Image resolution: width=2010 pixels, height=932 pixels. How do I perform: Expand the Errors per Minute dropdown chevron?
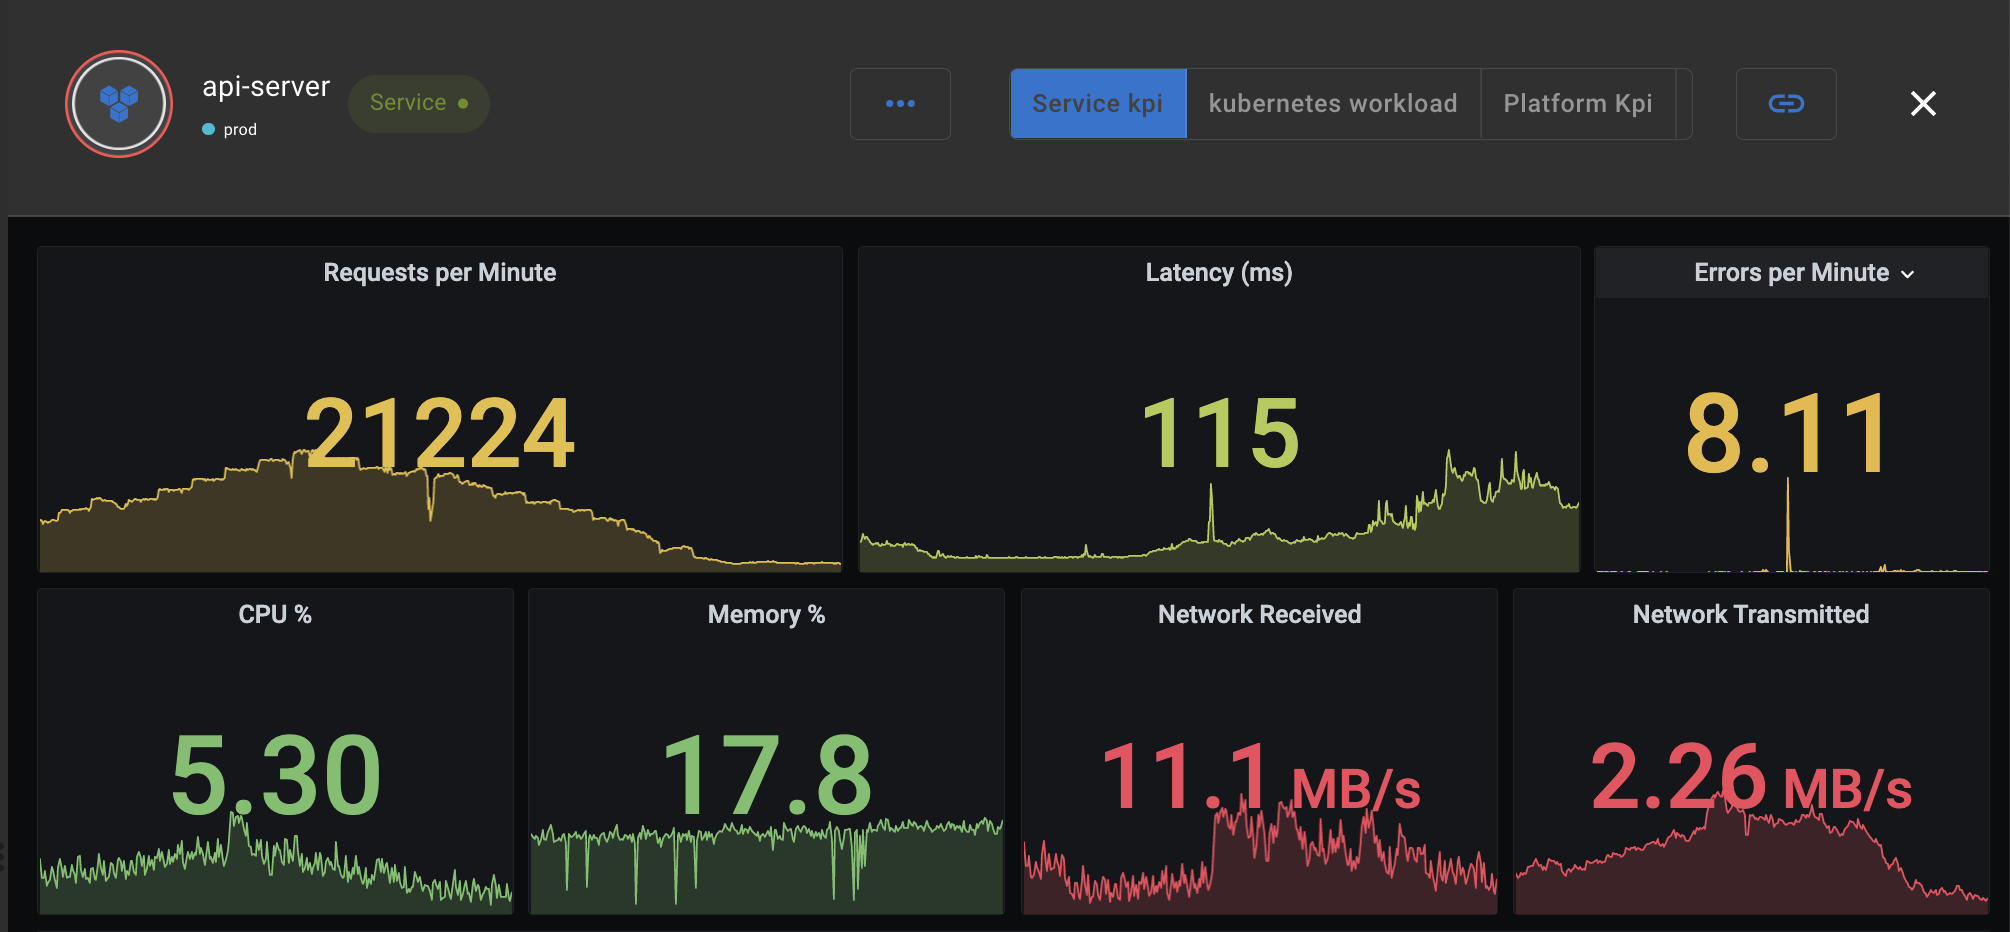(1908, 274)
